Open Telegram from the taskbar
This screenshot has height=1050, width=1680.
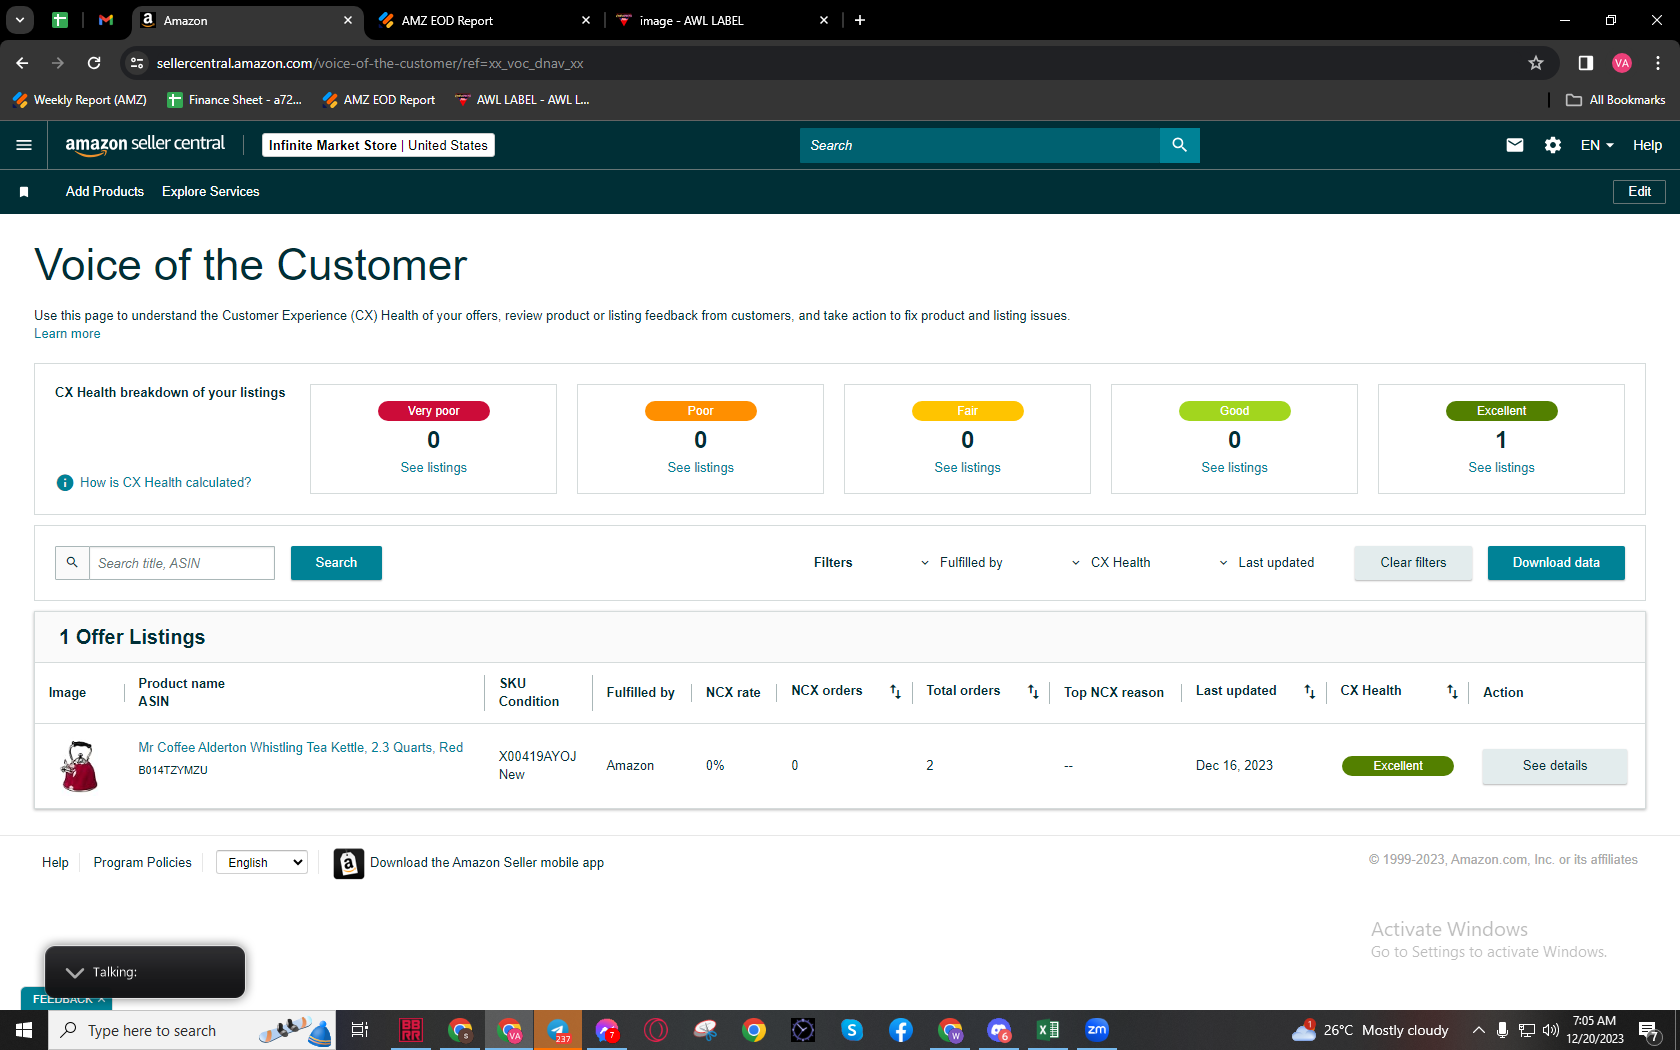[x=558, y=1030]
